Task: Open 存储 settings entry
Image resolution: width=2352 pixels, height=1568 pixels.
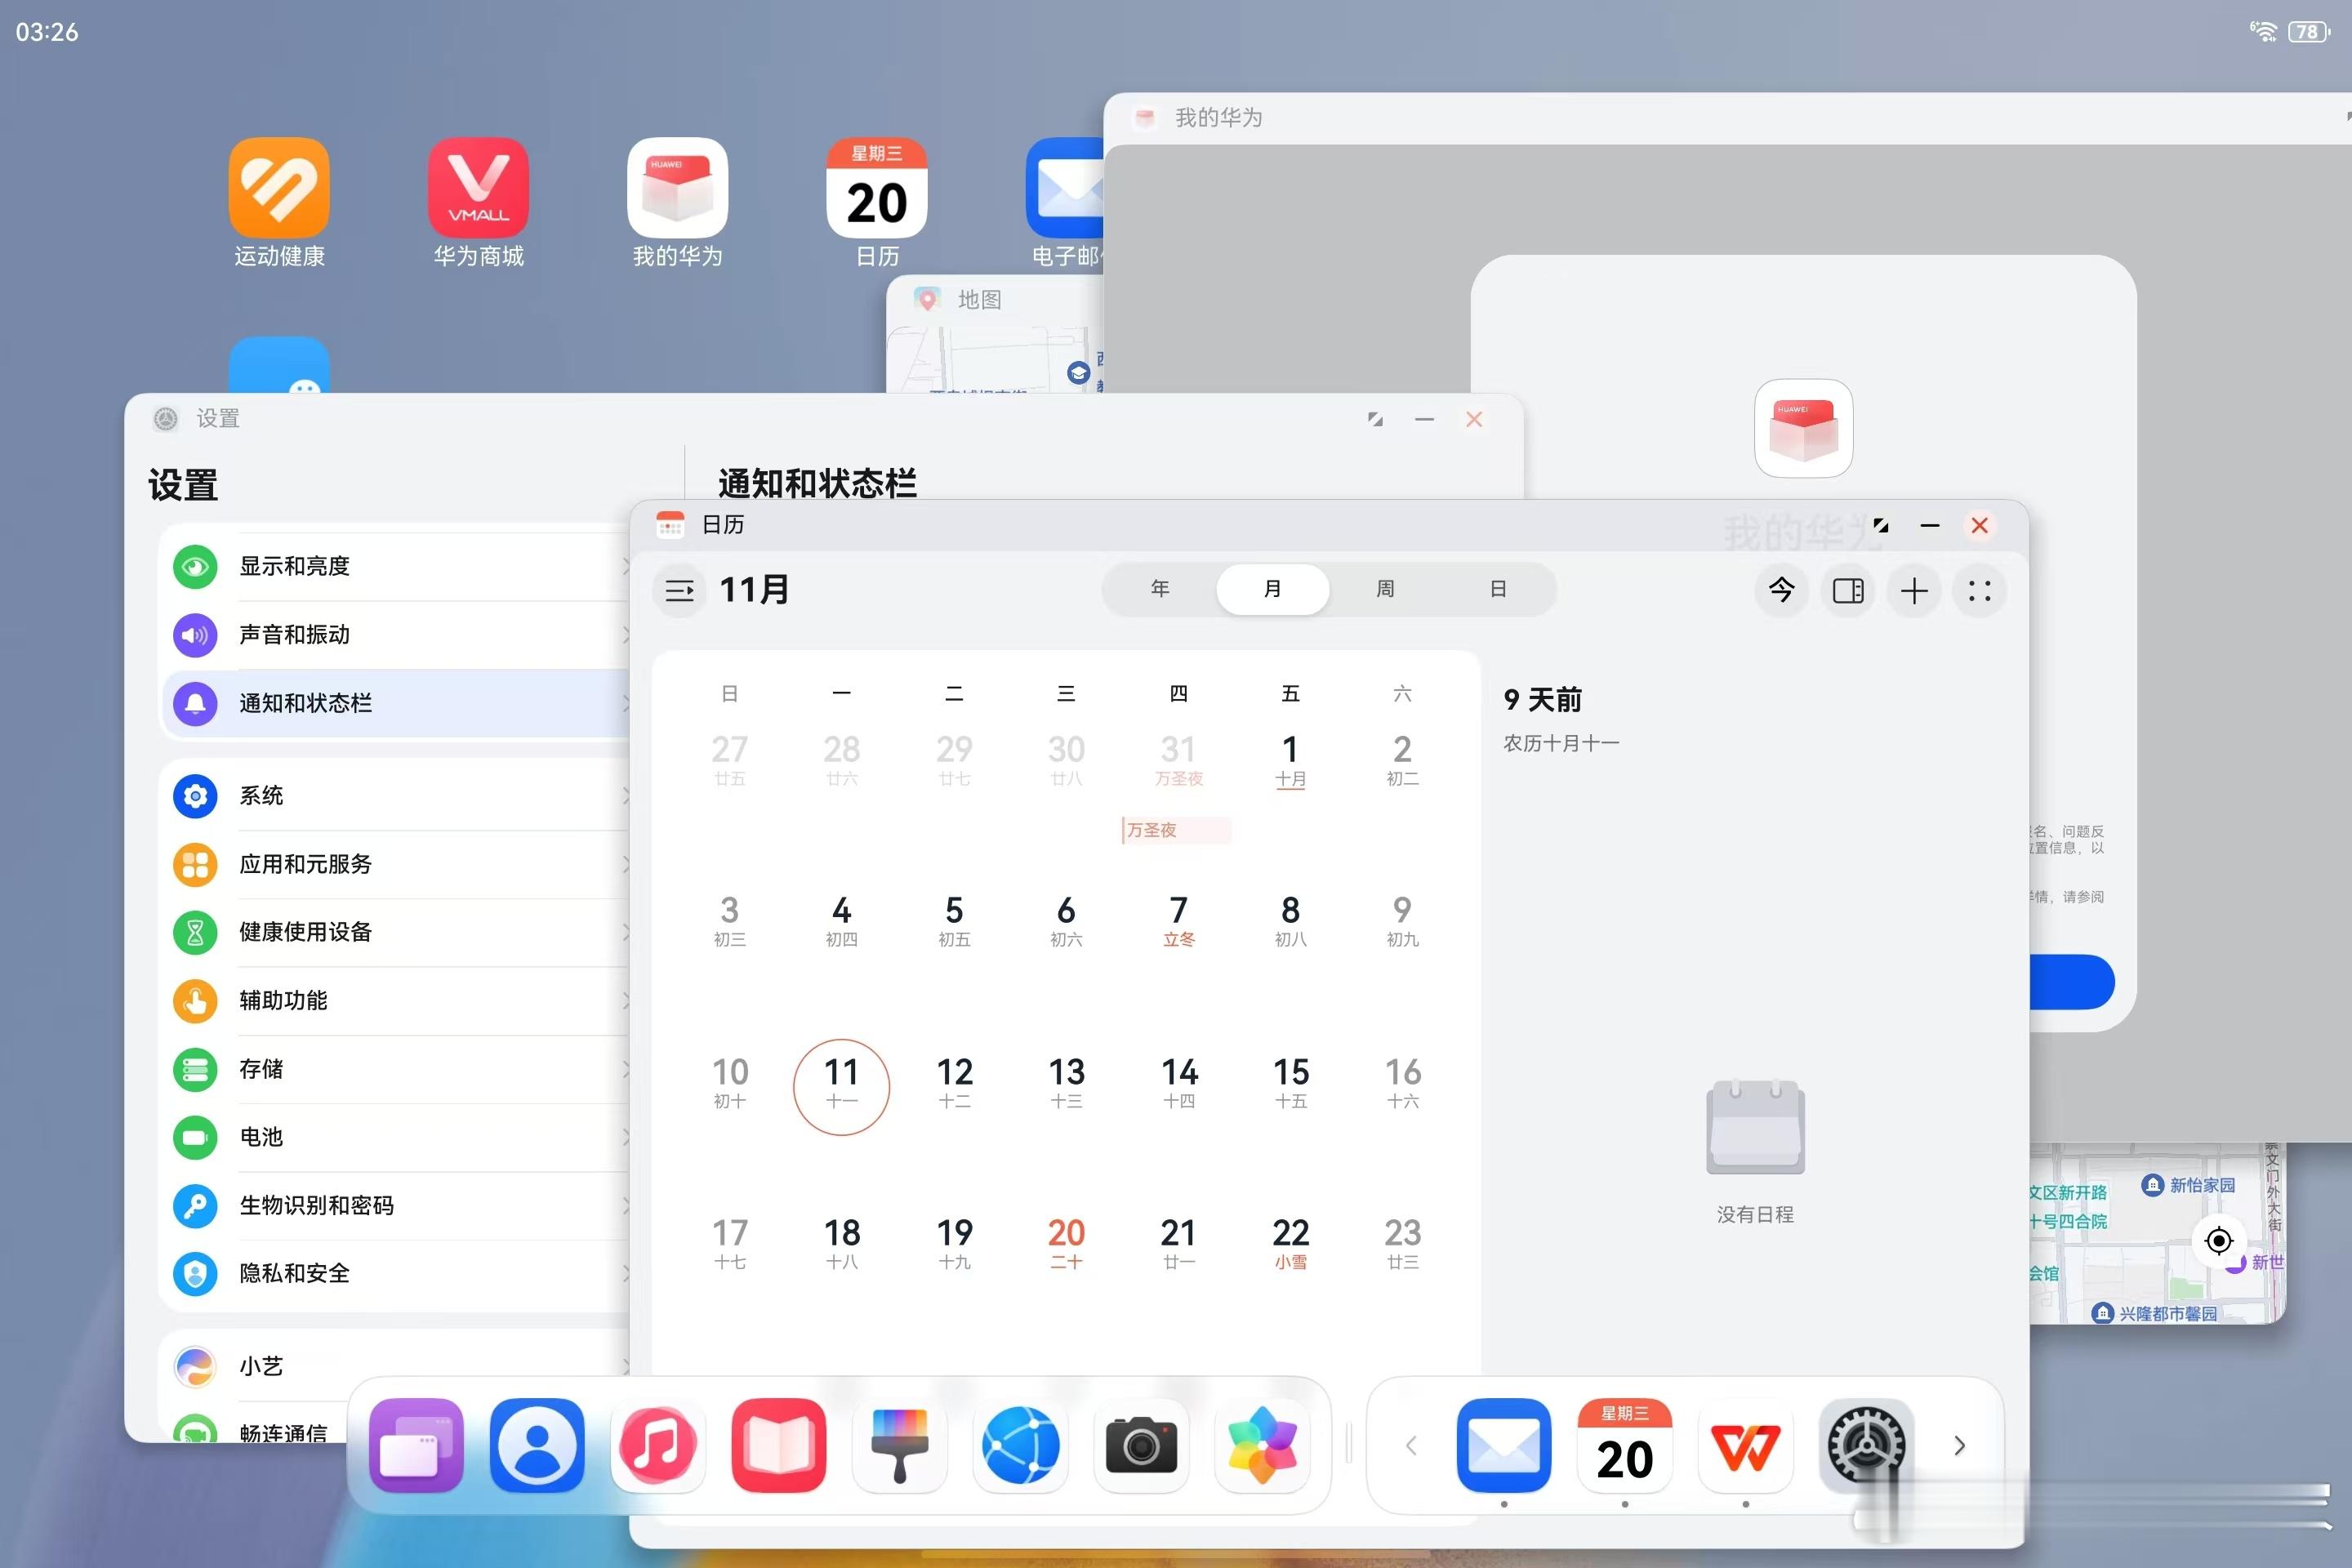Action: coord(395,1069)
